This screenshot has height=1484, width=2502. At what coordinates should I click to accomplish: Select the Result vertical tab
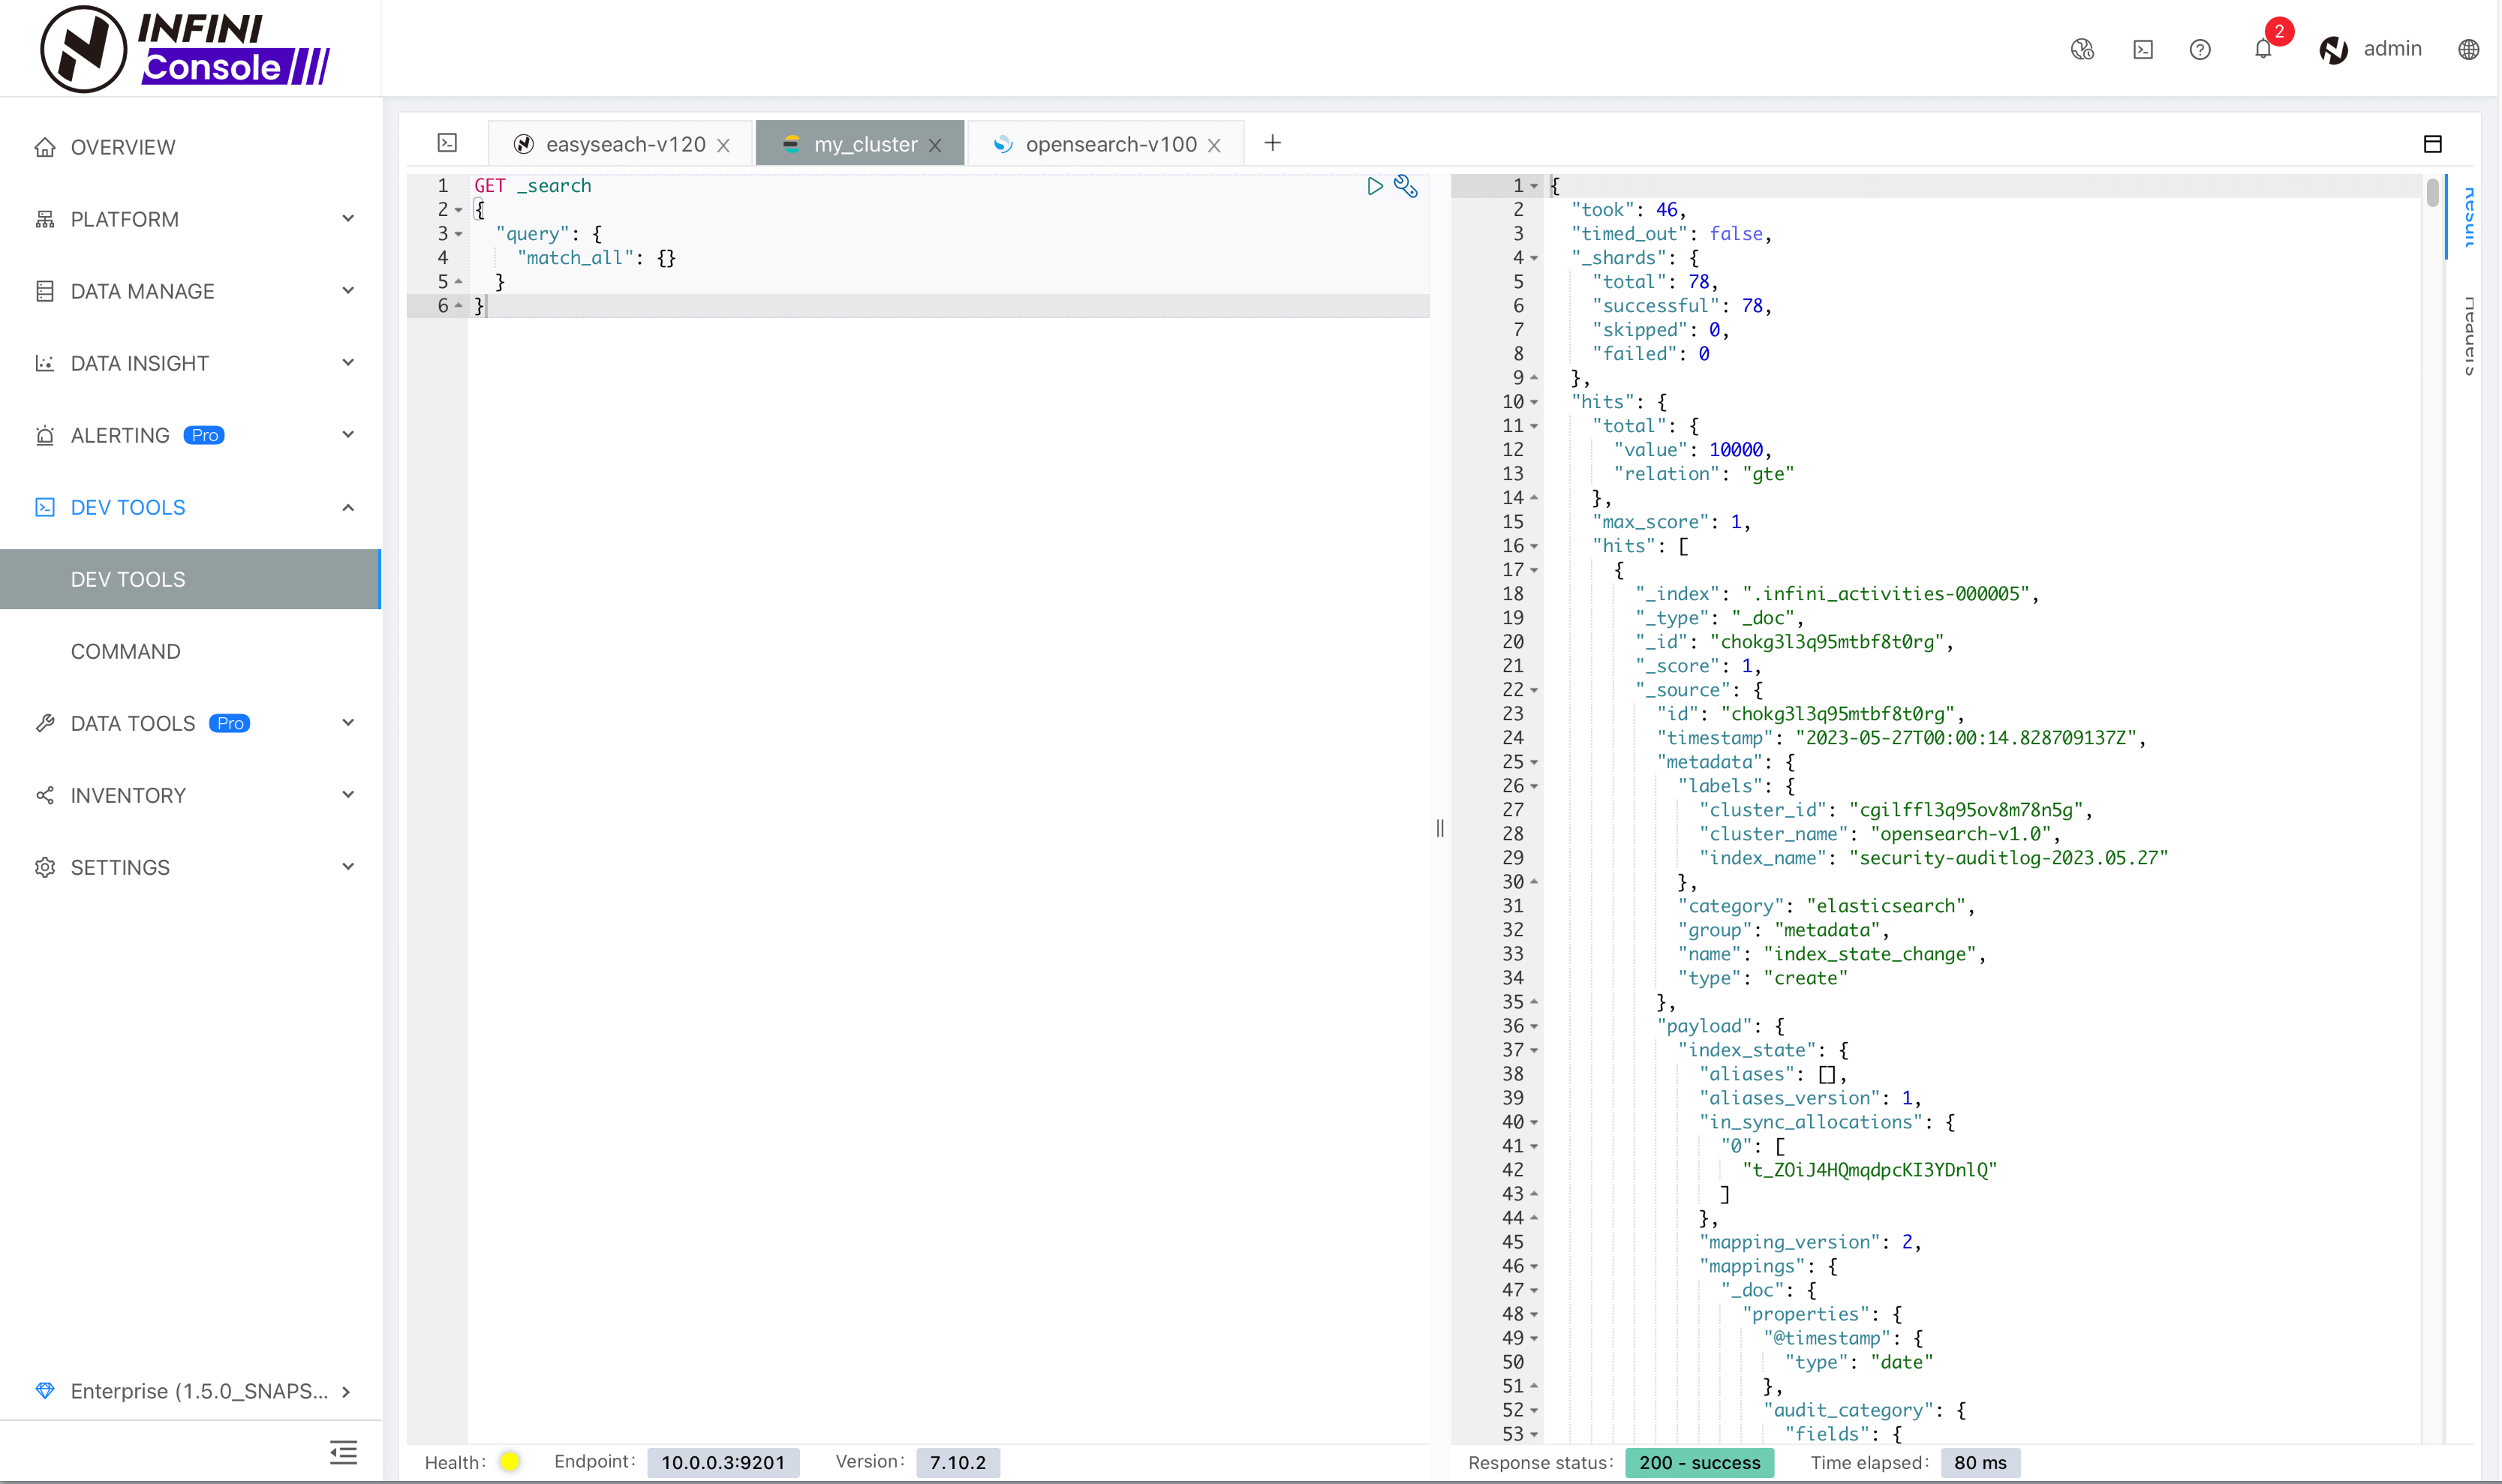(x=2470, y=216)
